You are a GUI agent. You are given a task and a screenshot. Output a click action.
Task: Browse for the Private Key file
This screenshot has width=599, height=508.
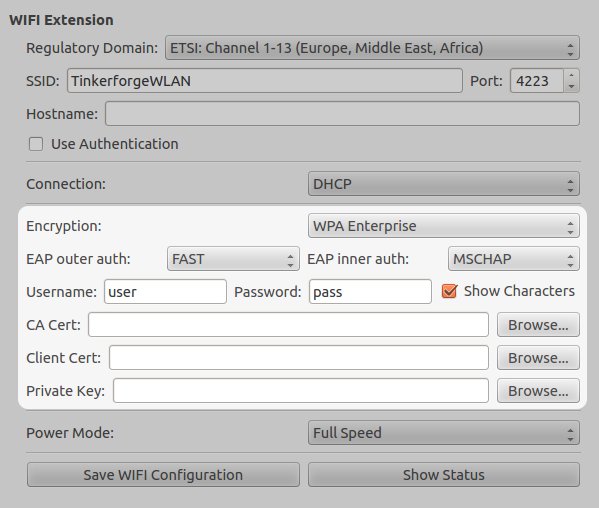point(538,390)
